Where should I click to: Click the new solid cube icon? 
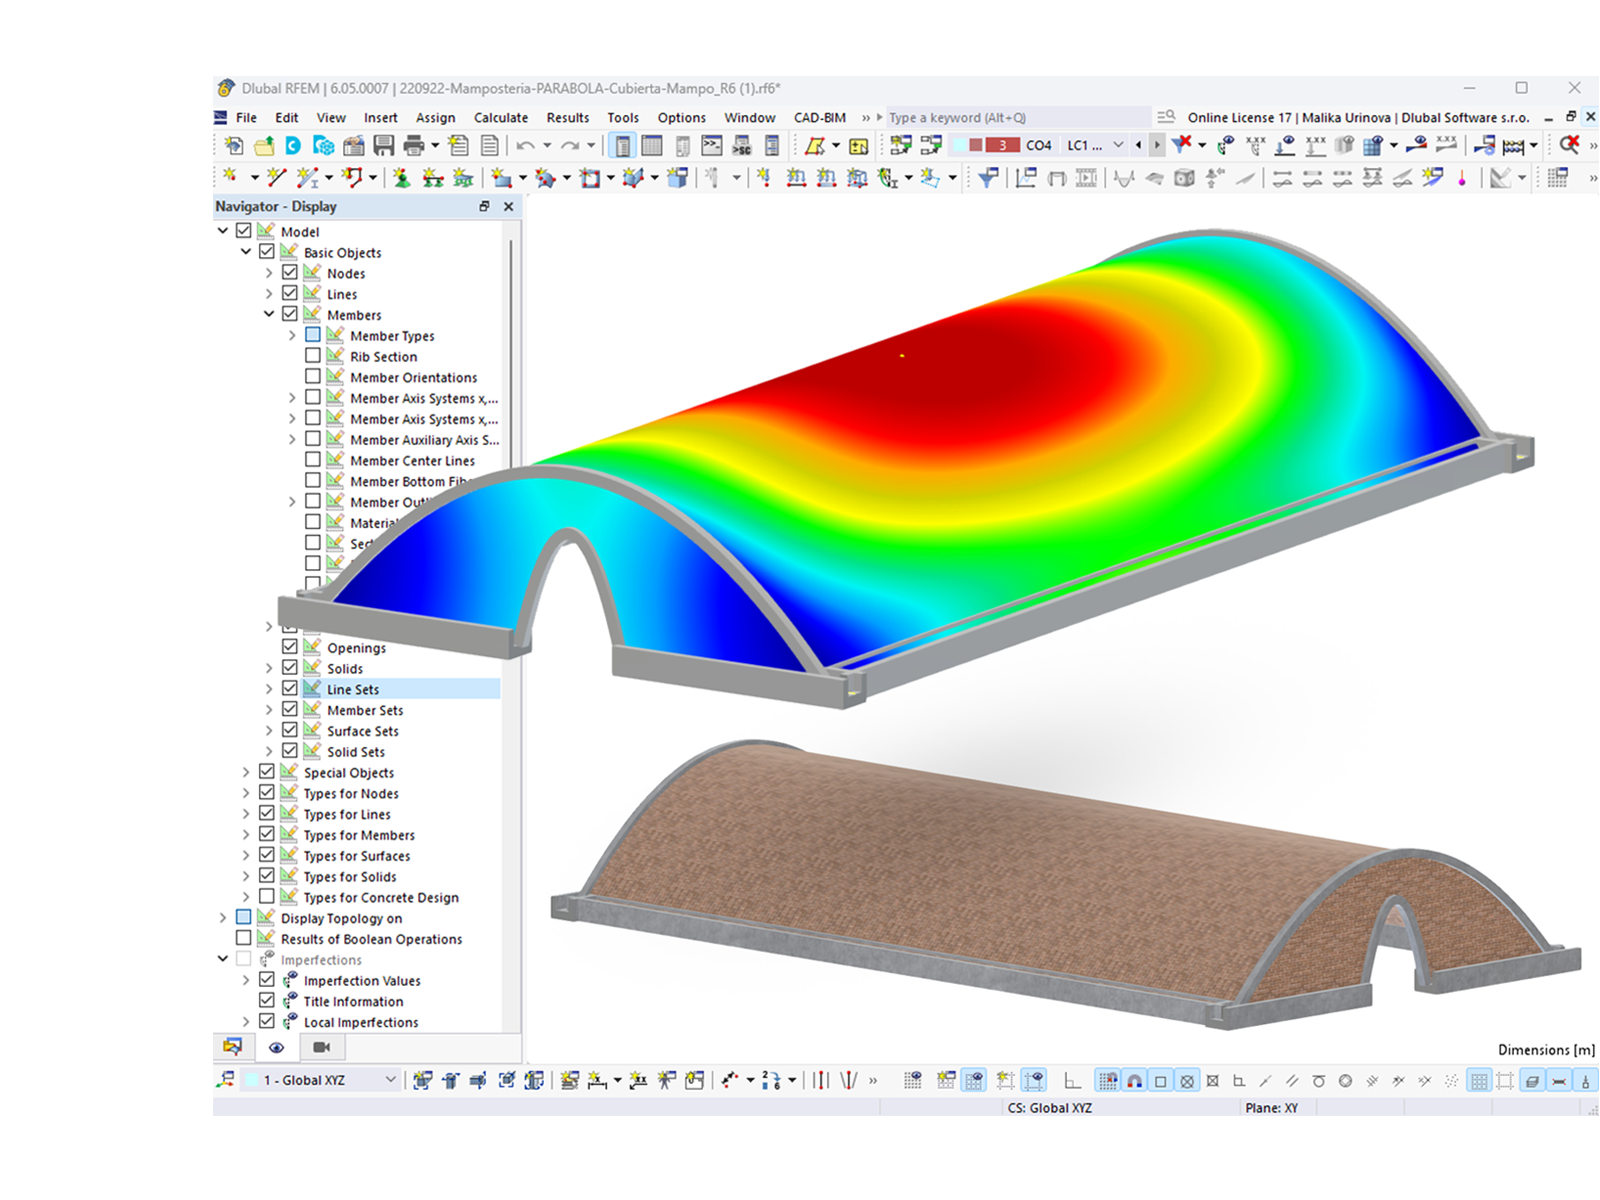pyautogui.click(x=678, y=178)
